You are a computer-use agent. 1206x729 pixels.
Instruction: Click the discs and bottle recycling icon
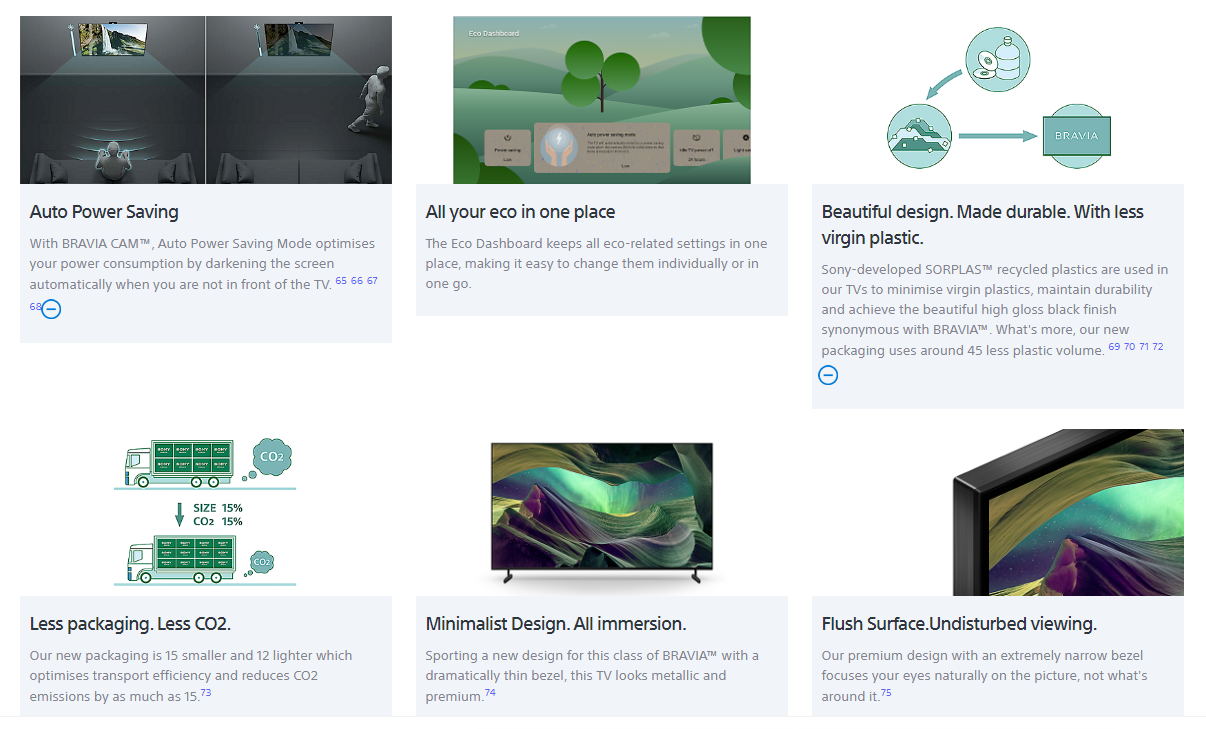tap(997, 61)
